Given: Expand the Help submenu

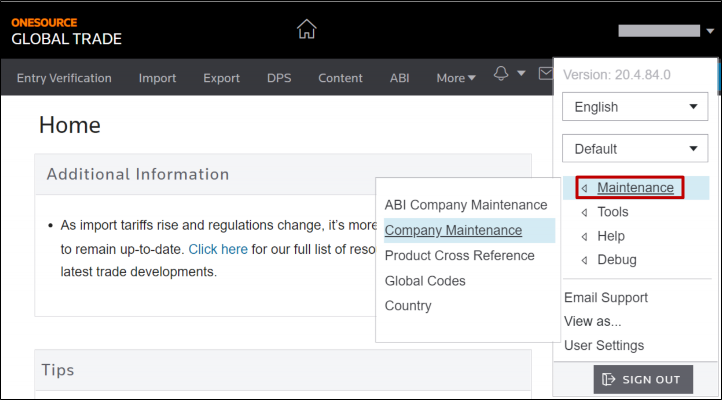Looking at the screenshot, I should click(610, 236).
